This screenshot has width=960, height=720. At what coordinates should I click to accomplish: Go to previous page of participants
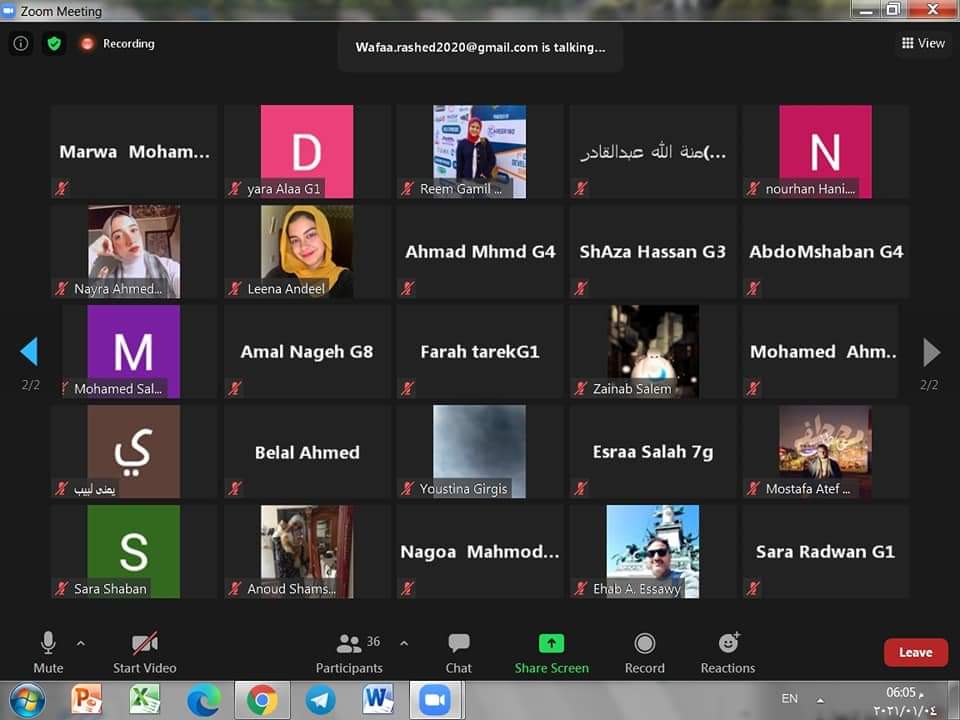pyautogui.click(x=29, y=352)
